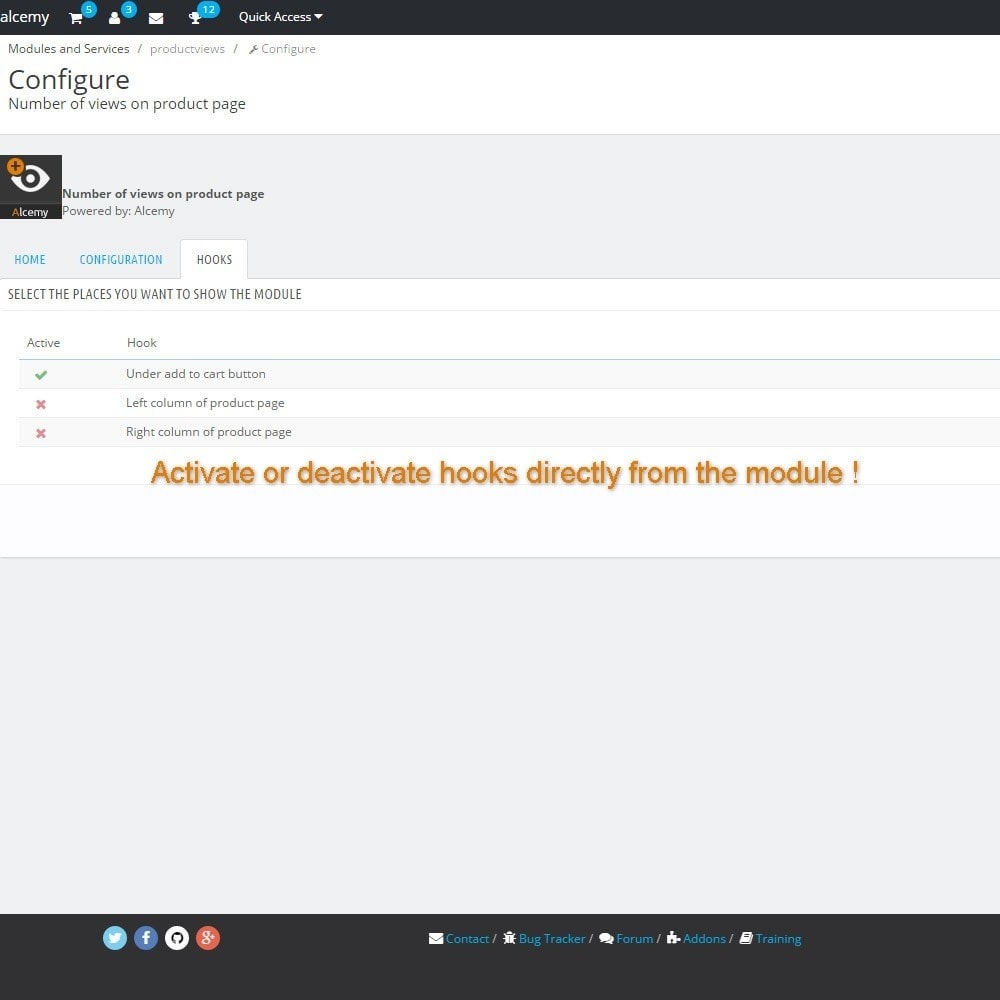This screenshot has width=1000, height=1000.
Task: Click the Alcemy eye module logo
Action: (x=31, y=187)
